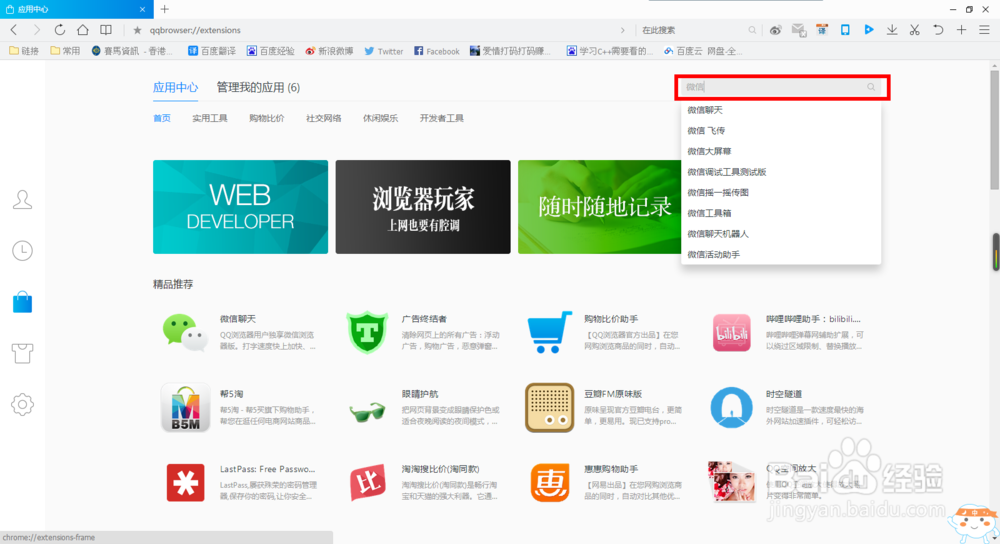Open the 随时随地记录 banner
Image resolution: width=1000 pixels, height=544 pixels.
coord(599,207)
